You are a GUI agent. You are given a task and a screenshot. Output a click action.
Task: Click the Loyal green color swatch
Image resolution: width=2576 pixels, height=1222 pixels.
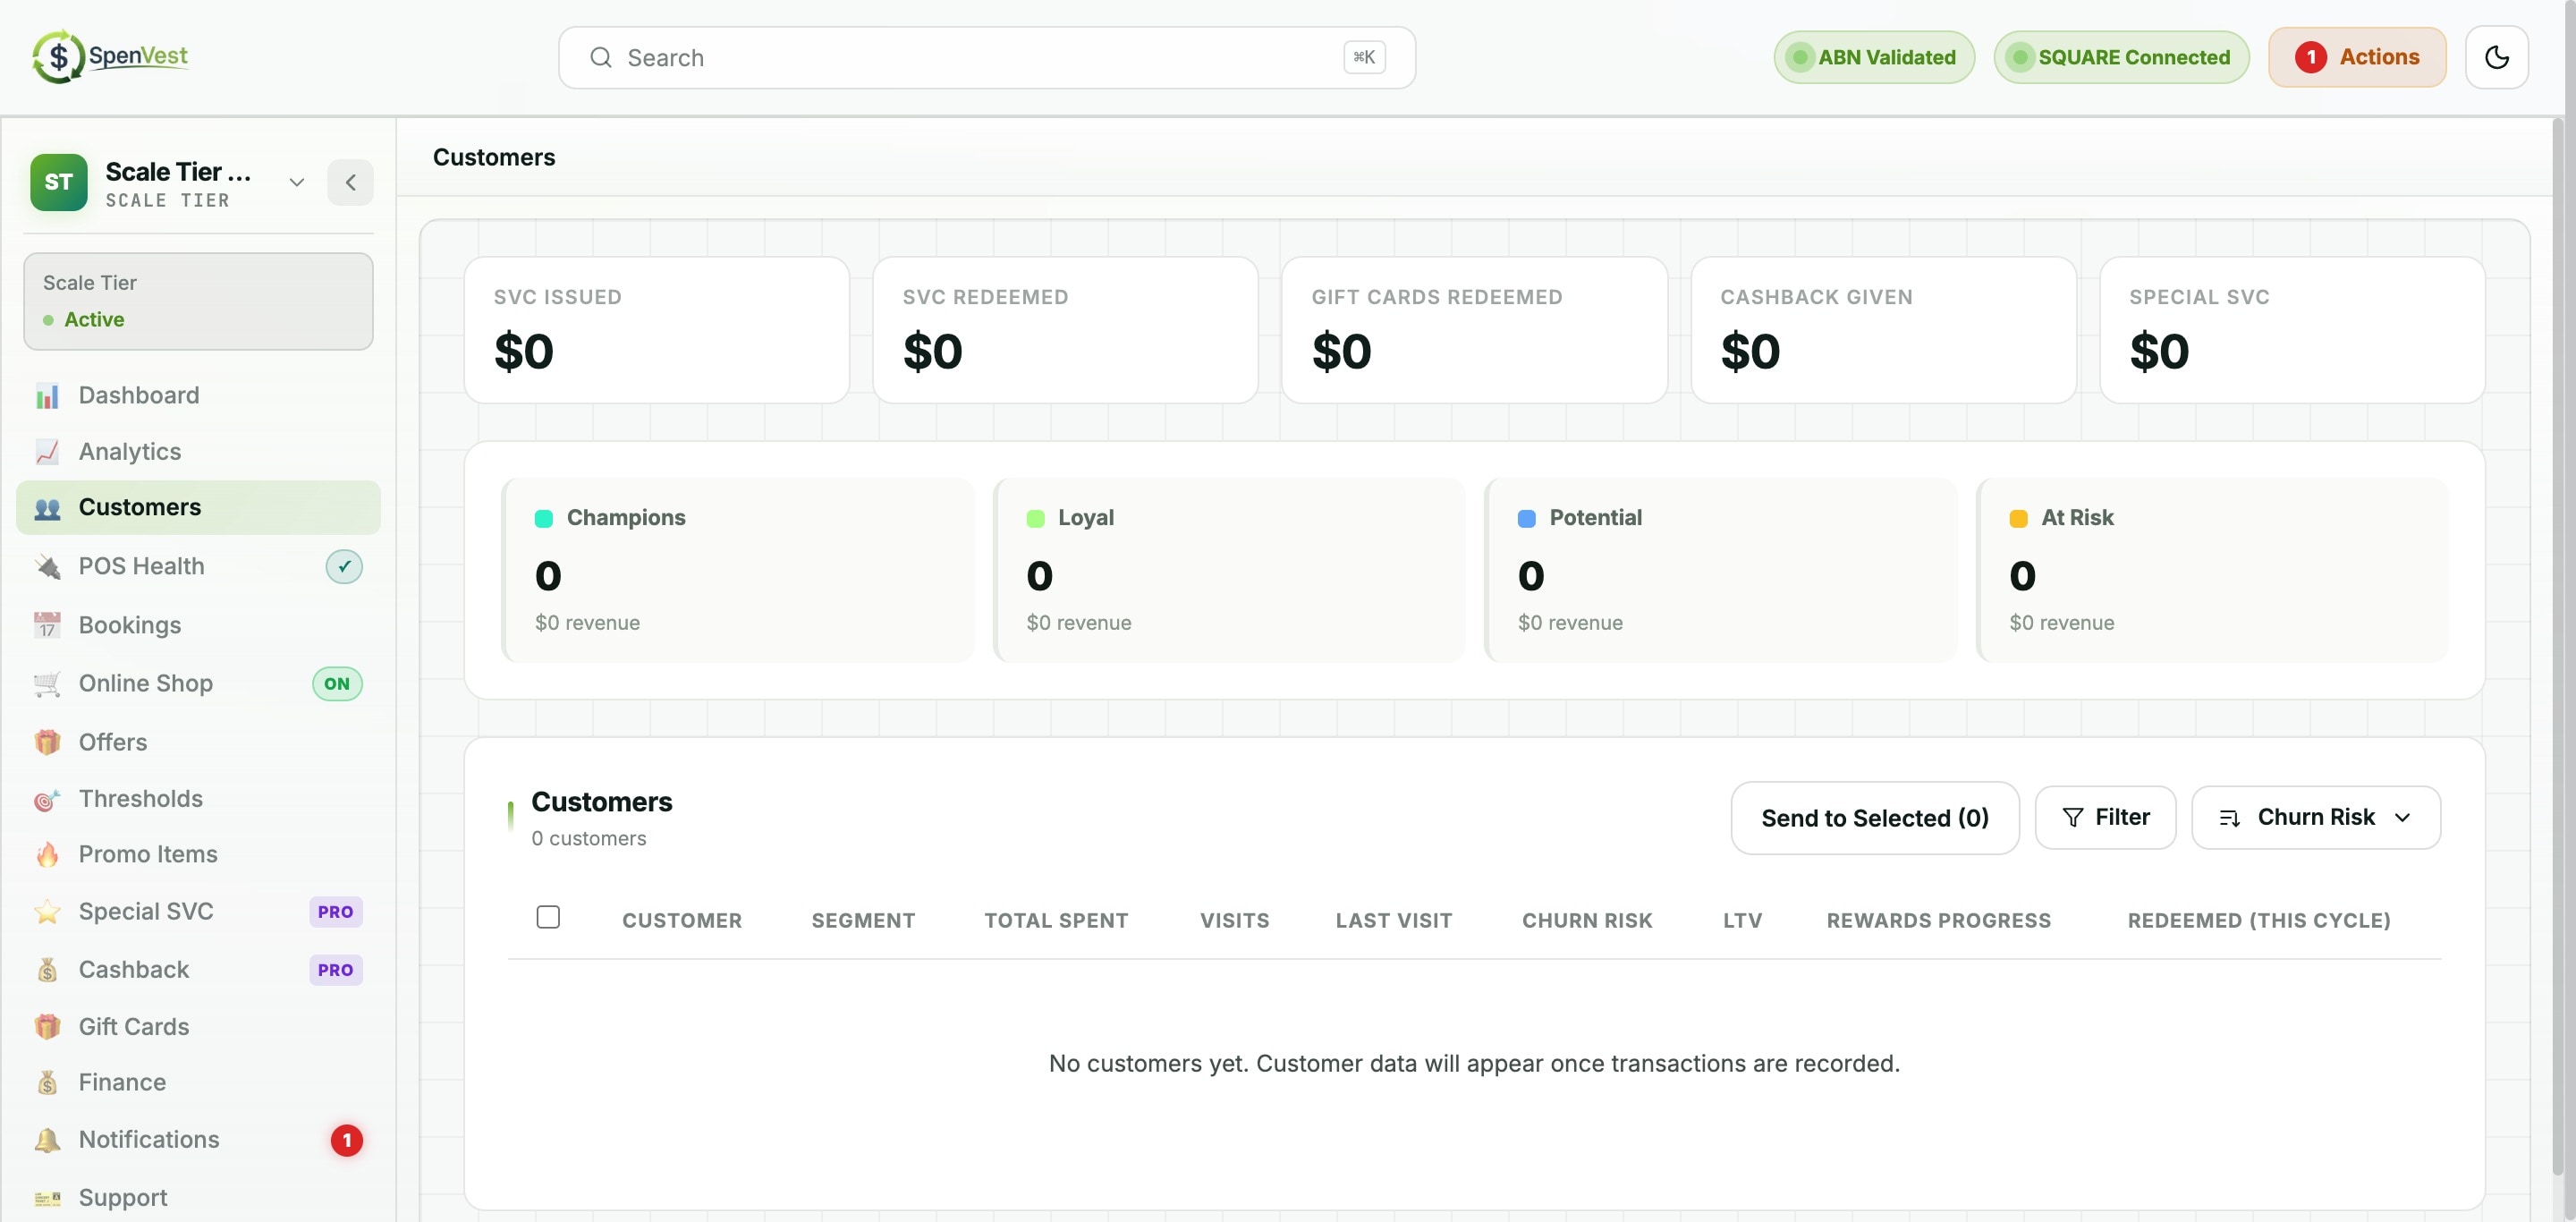(x=1035, y=519)
